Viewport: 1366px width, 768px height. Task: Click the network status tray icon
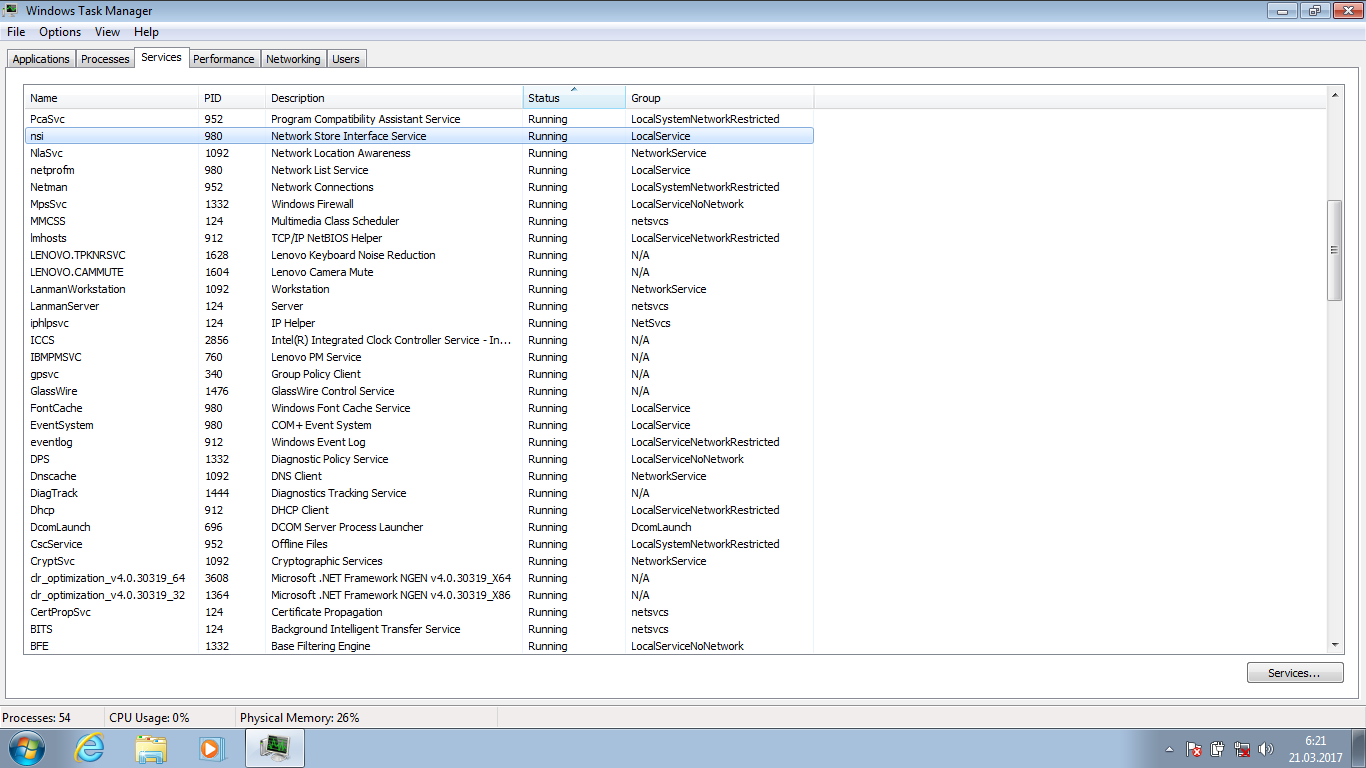tap(1242, 749)
